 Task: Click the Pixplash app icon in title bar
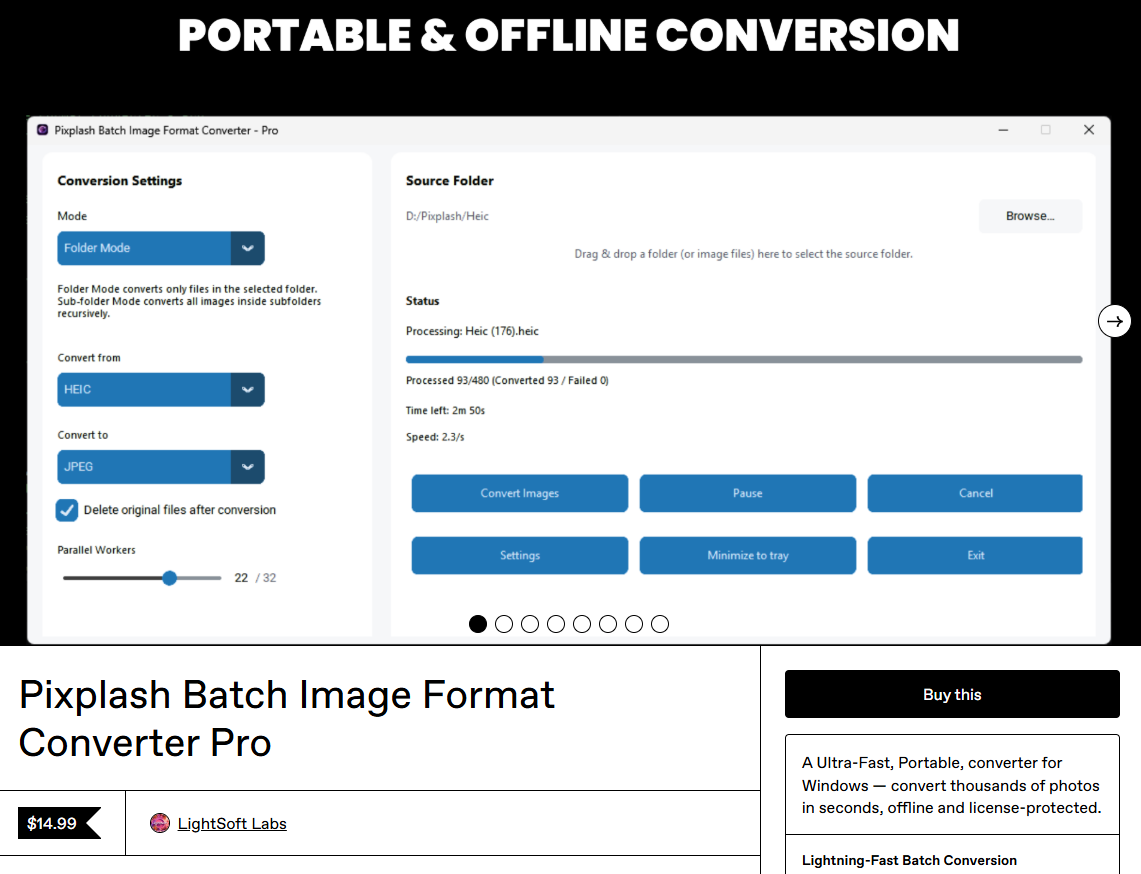click(42, 130)
